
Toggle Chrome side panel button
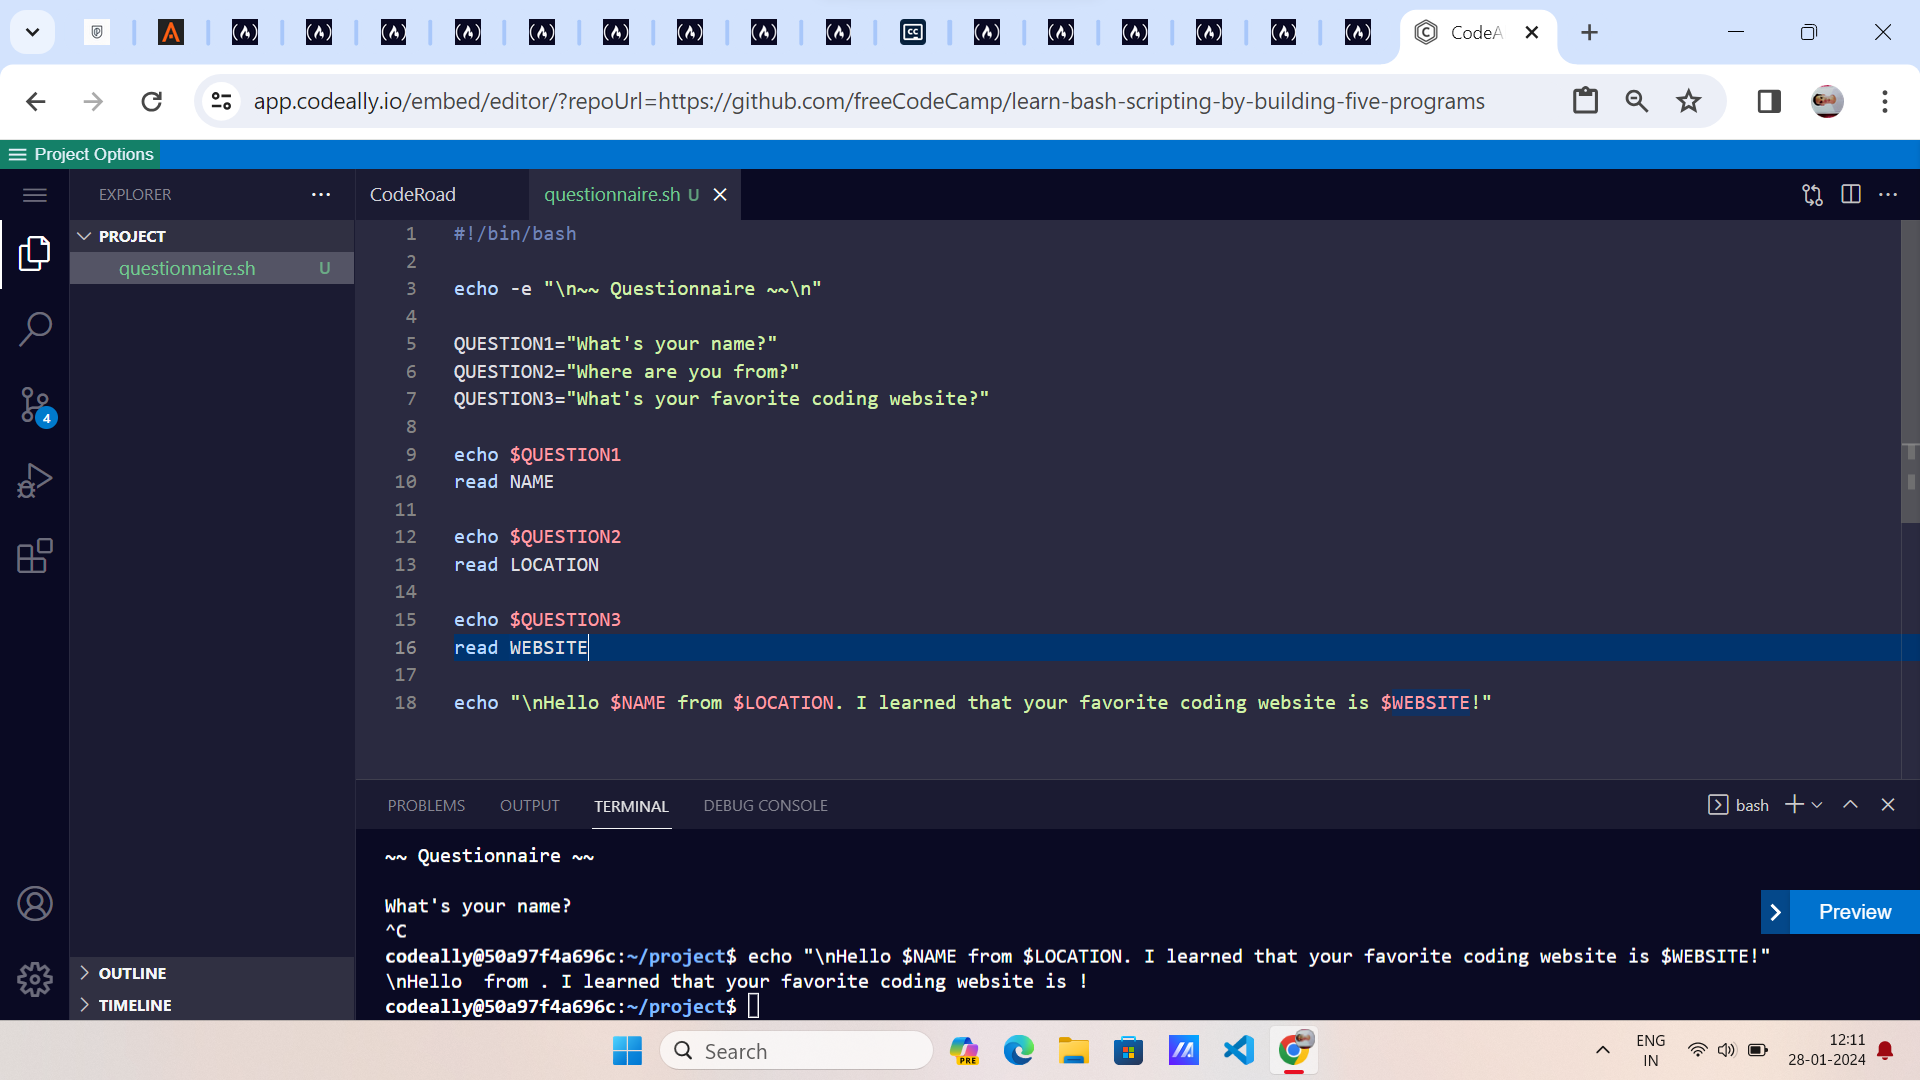click(x=1769, y=101)
